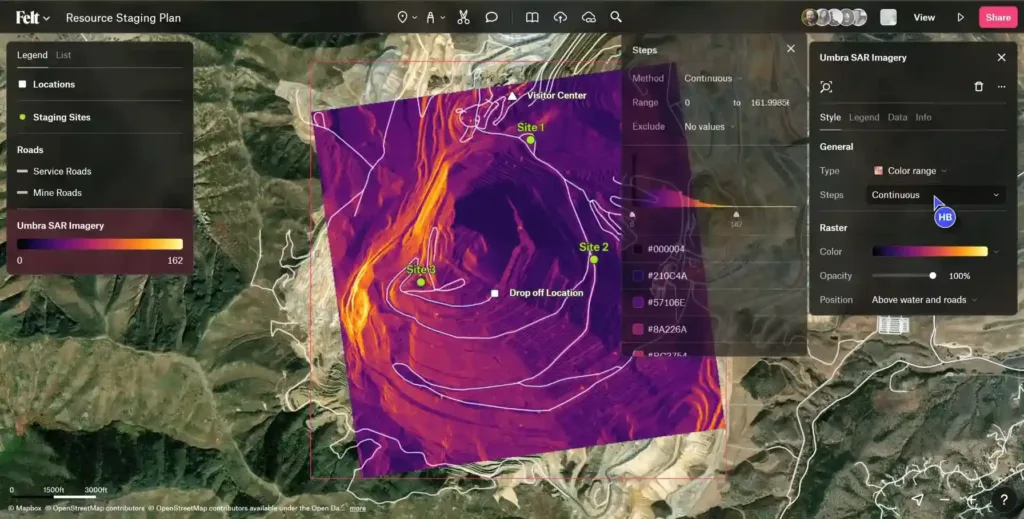The image size is (1024, 519).
Task: Open the Steps Continuous dropdown
Action: pyautogui.click(x=935, y=195)
